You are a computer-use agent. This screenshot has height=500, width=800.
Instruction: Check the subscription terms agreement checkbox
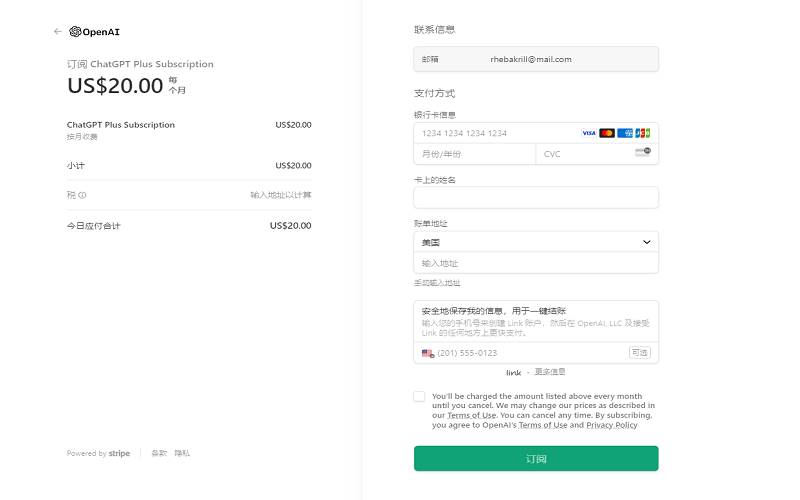[419, 396]
